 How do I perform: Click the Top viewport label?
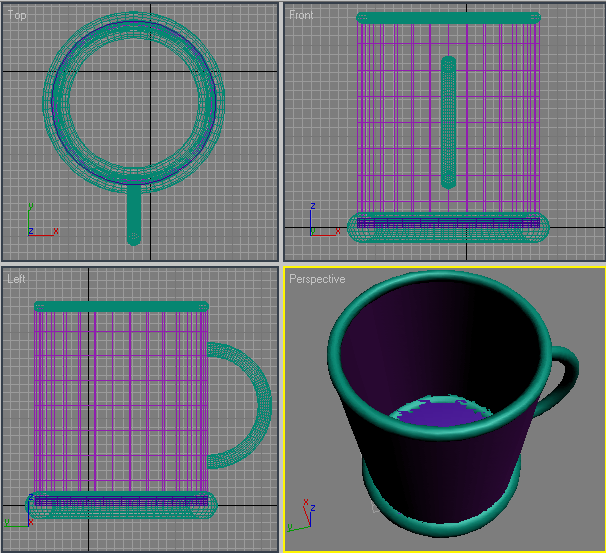click(18, 15)
